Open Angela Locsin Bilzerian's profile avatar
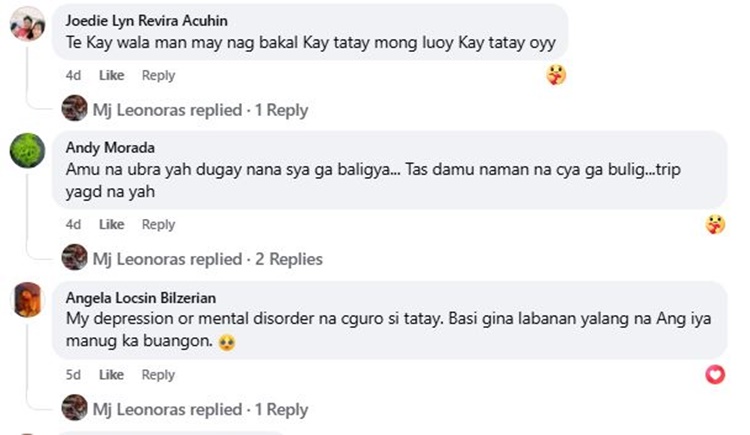Image resolution: width=750 pixels, height=435 pixels. (27, 300)
